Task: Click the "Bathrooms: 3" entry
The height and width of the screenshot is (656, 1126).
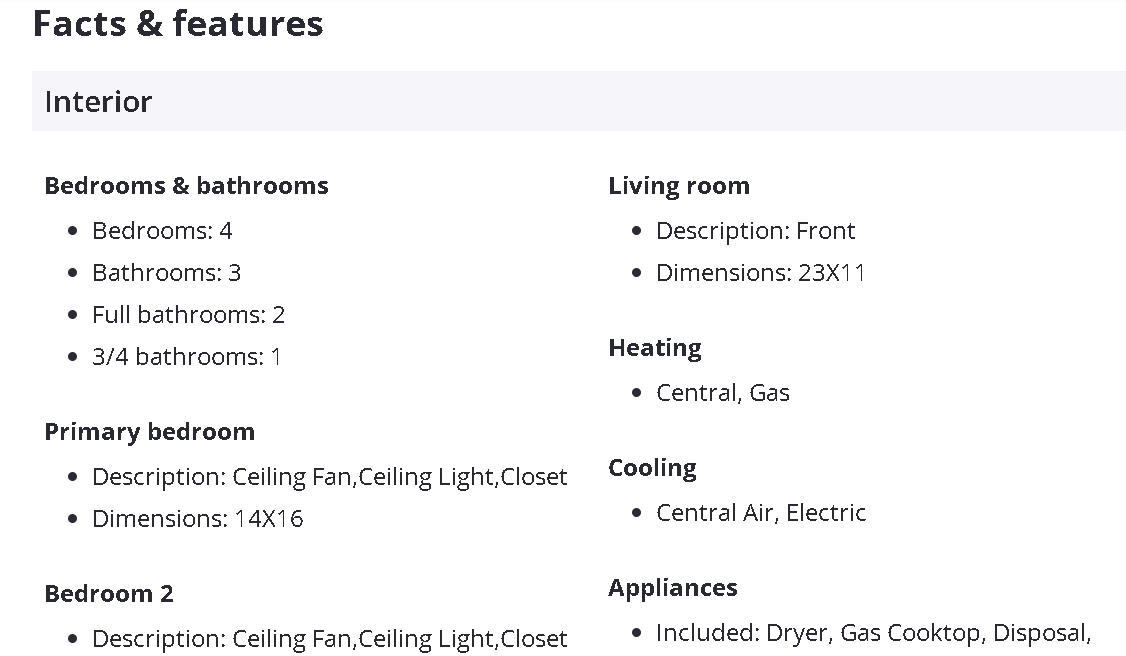Action: [166, 273]
